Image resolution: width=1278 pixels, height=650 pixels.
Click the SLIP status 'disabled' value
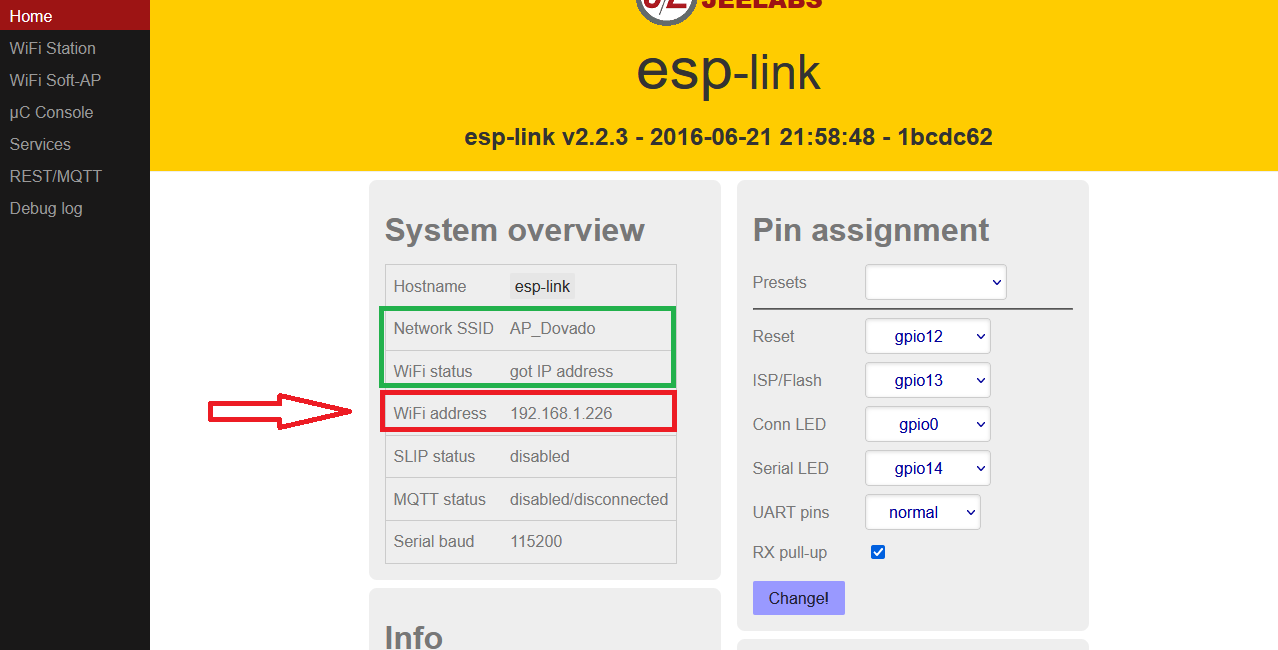coord(539,456)
